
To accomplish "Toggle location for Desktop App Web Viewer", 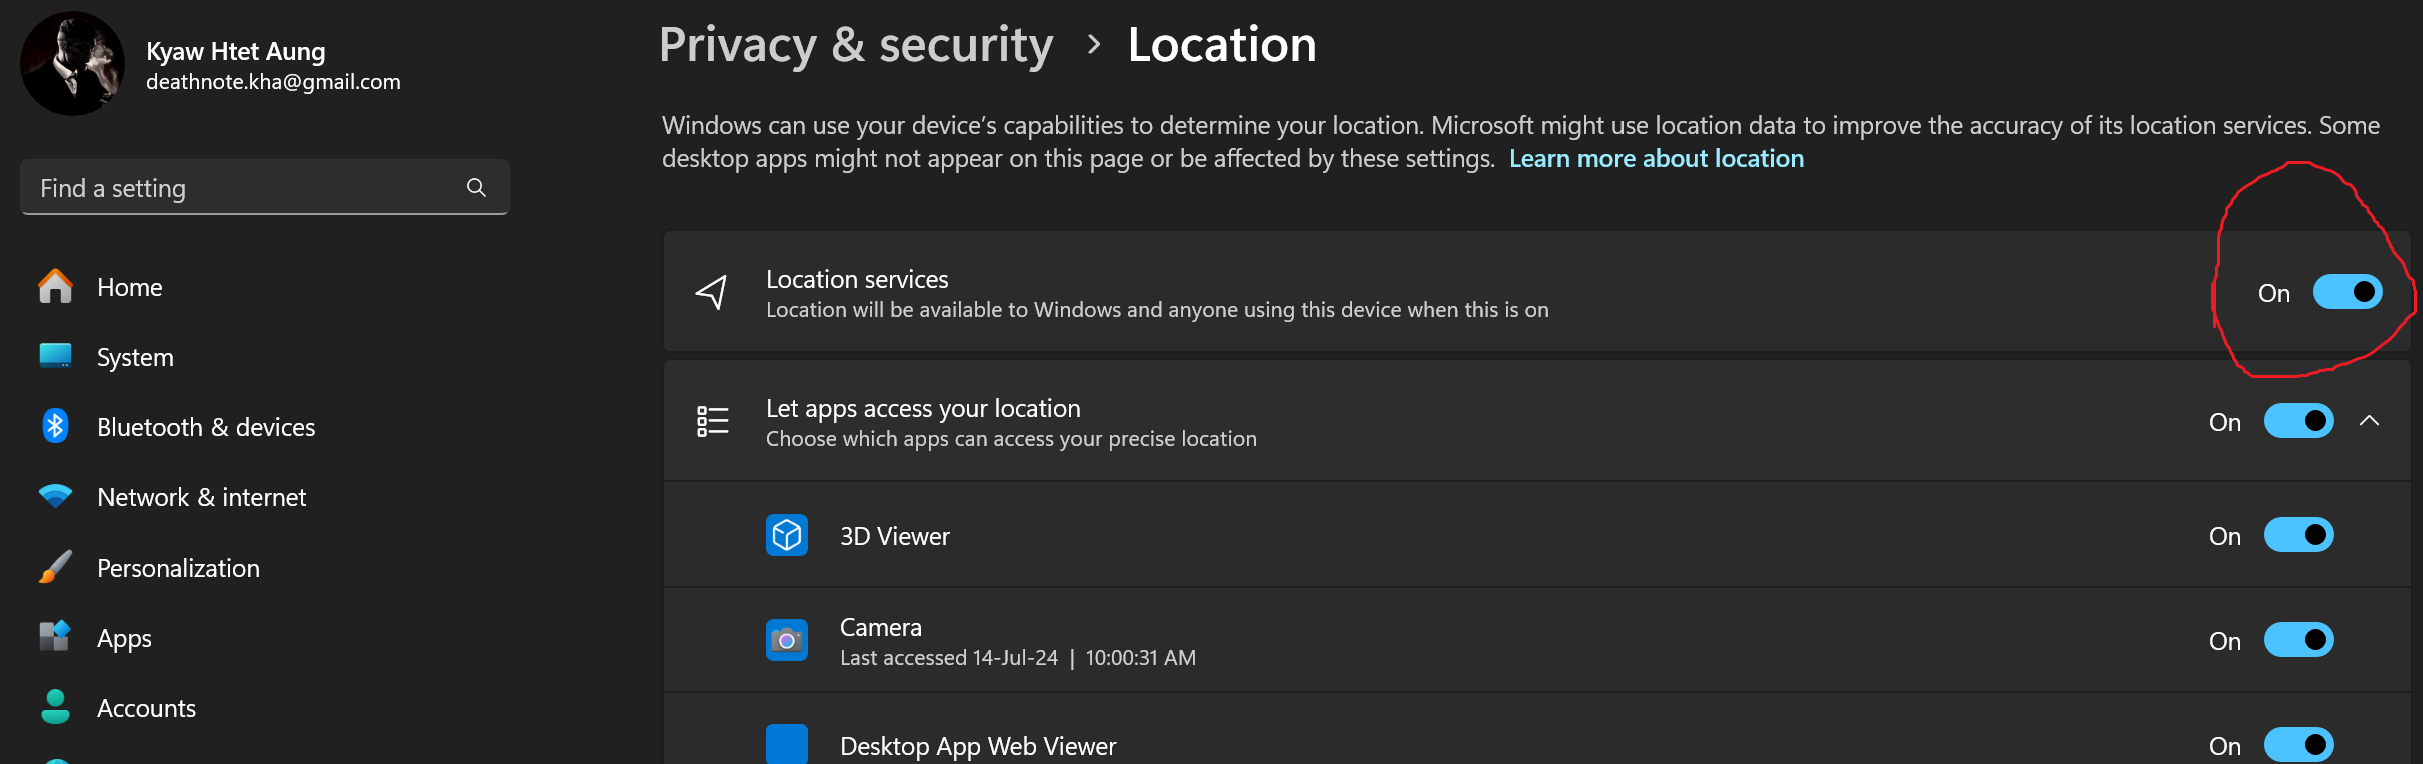I will click(x=2298, y=745).
